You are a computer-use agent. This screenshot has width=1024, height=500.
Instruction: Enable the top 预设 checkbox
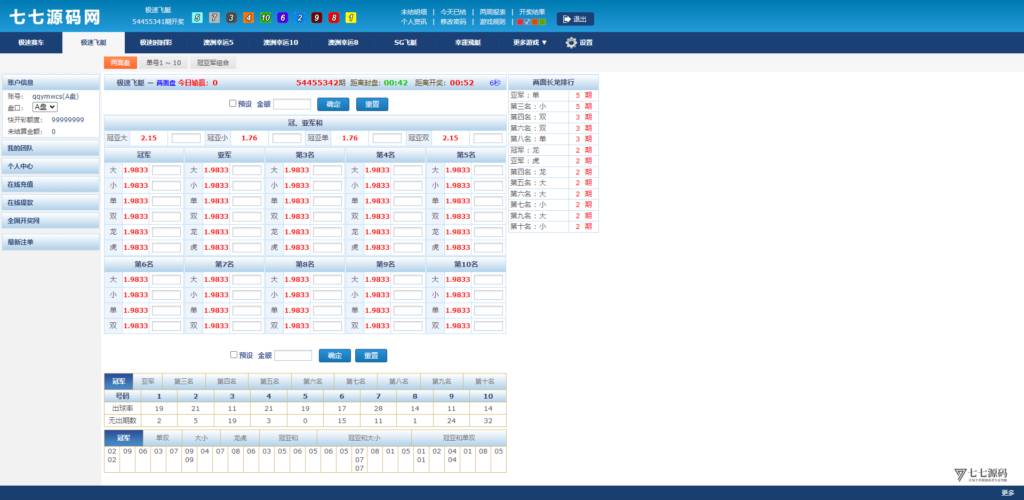click(x=233, y=103)
